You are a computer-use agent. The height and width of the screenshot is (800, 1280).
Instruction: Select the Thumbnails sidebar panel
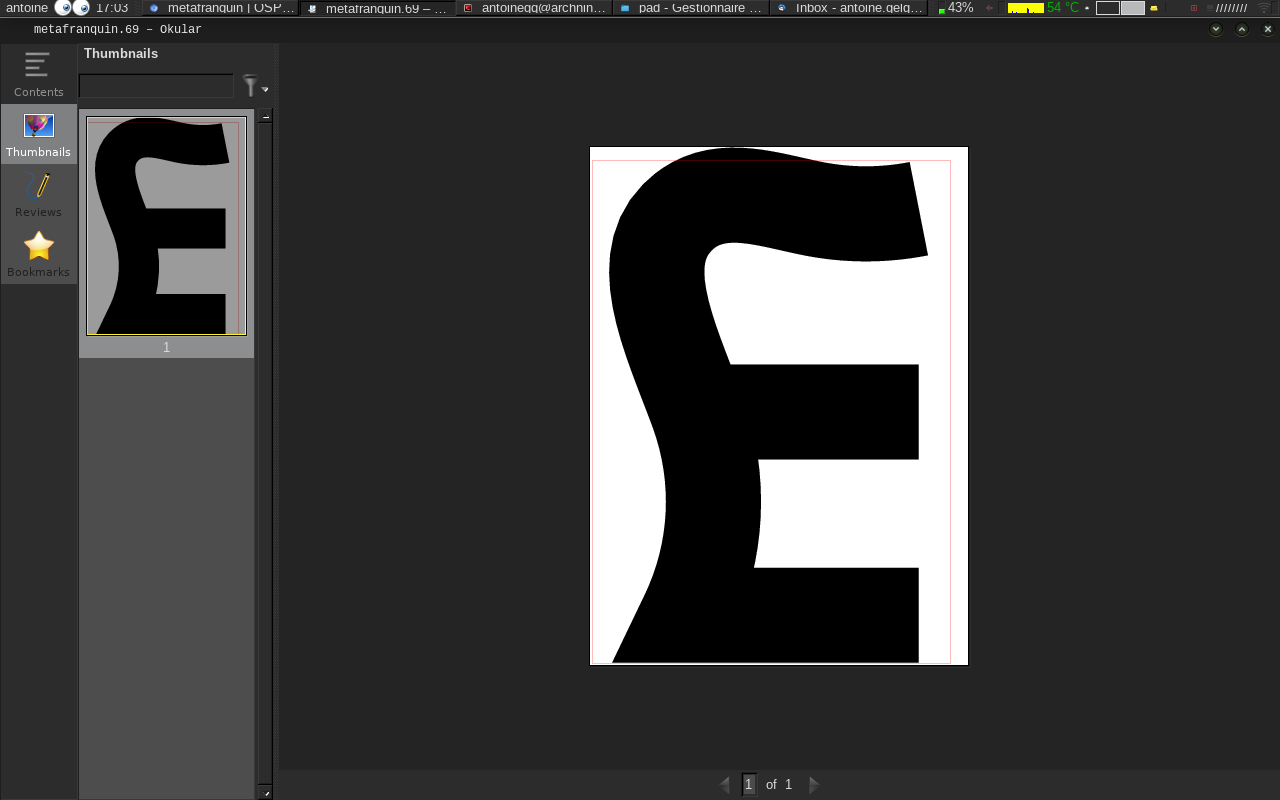coord(38,134)
